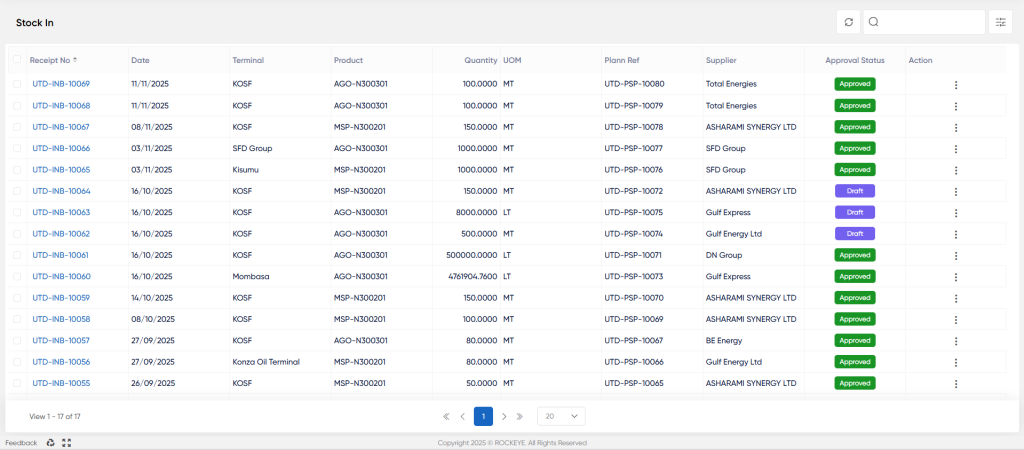Select page 1 button
1024x450 pixels.
point(483,416)
